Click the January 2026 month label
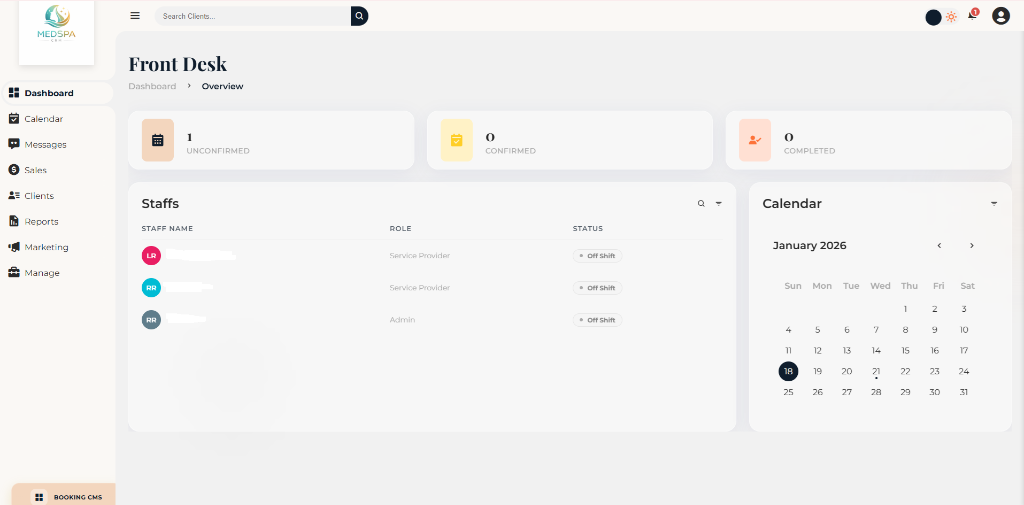 point(810,246)
